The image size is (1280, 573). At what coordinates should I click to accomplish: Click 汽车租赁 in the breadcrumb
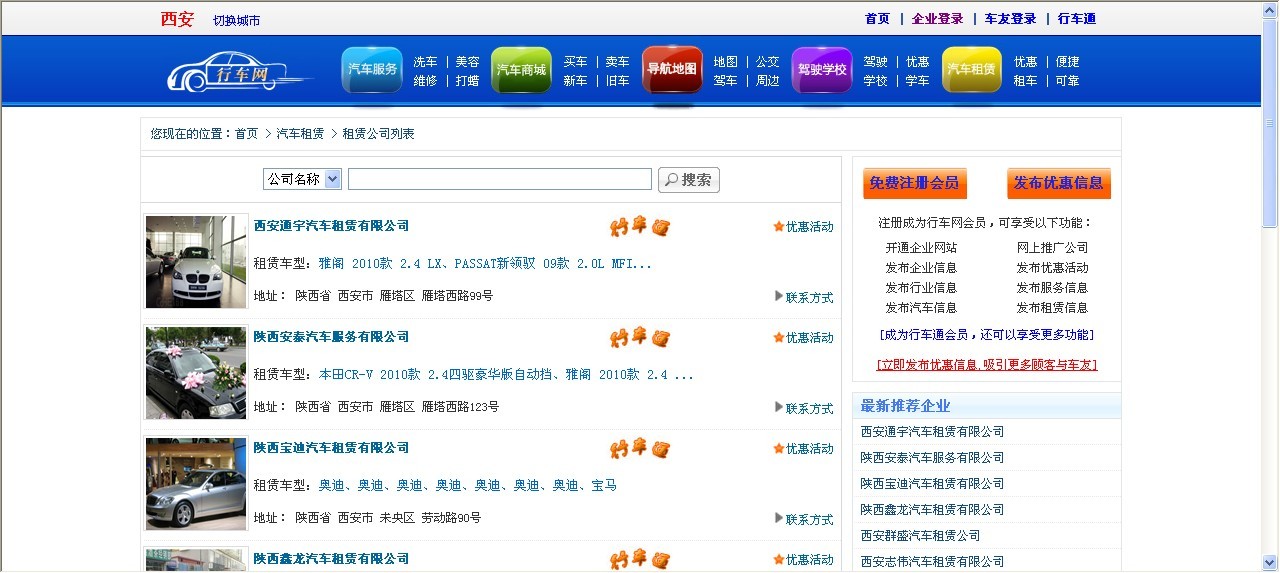point(301,134)
